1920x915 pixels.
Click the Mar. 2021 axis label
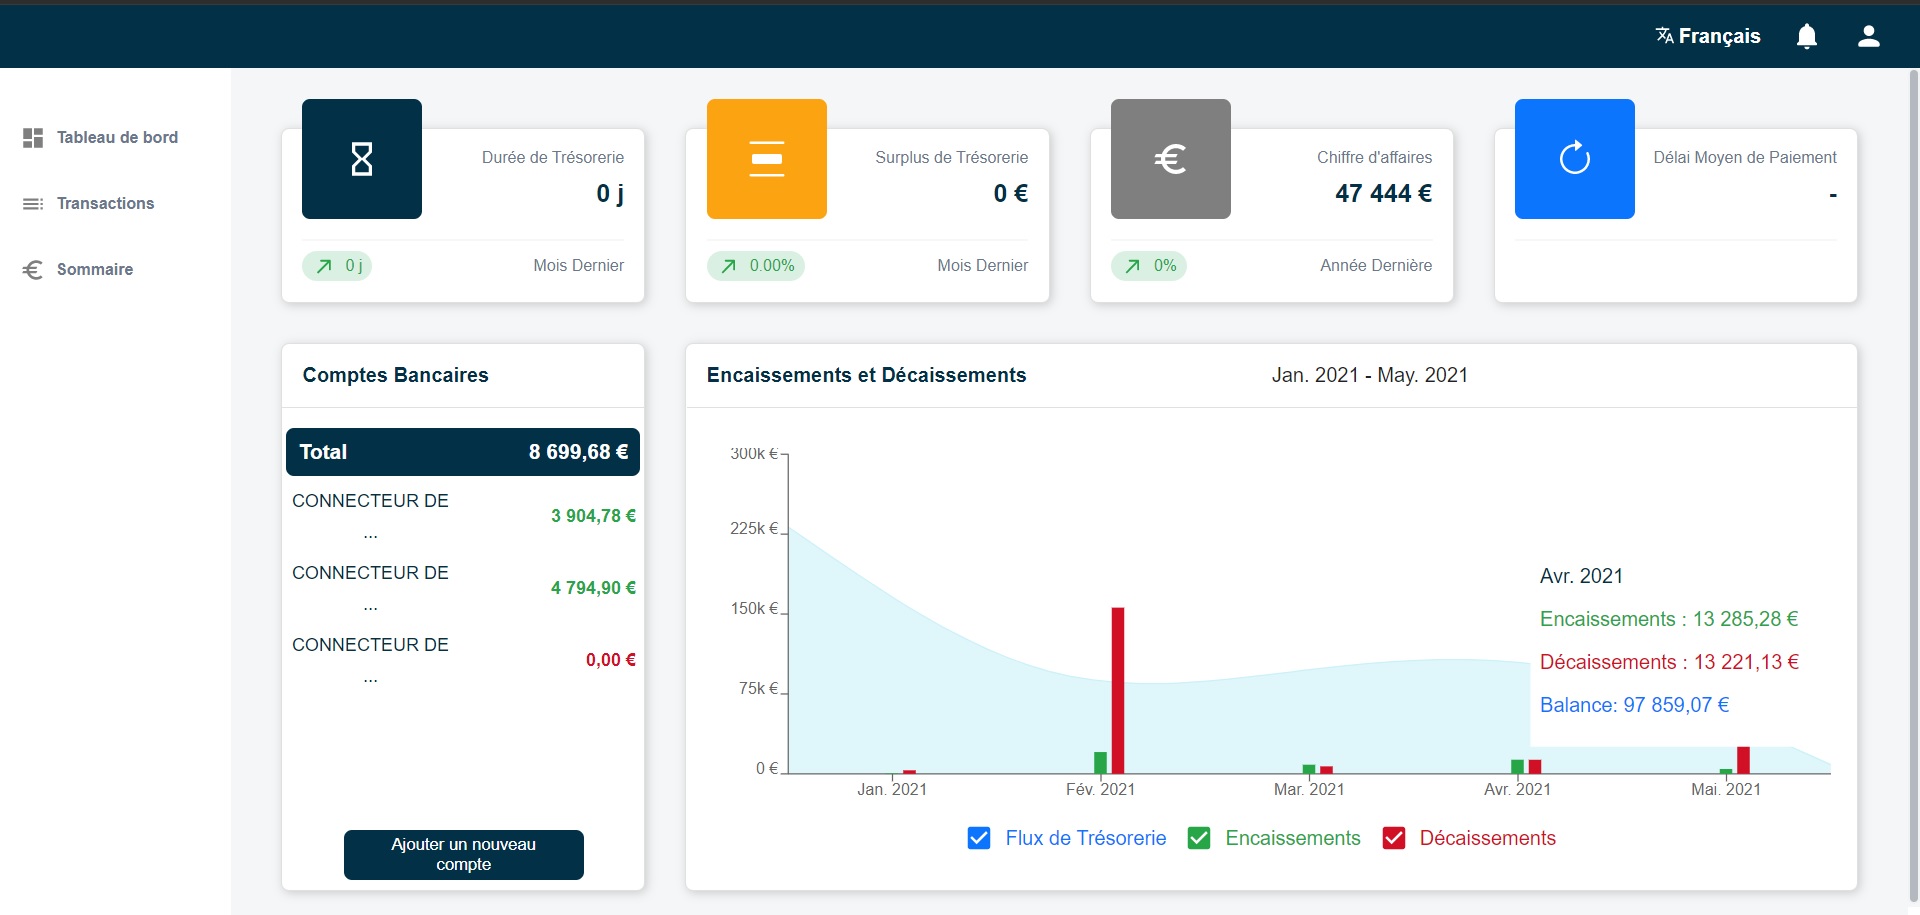[x=1309, y=789]
